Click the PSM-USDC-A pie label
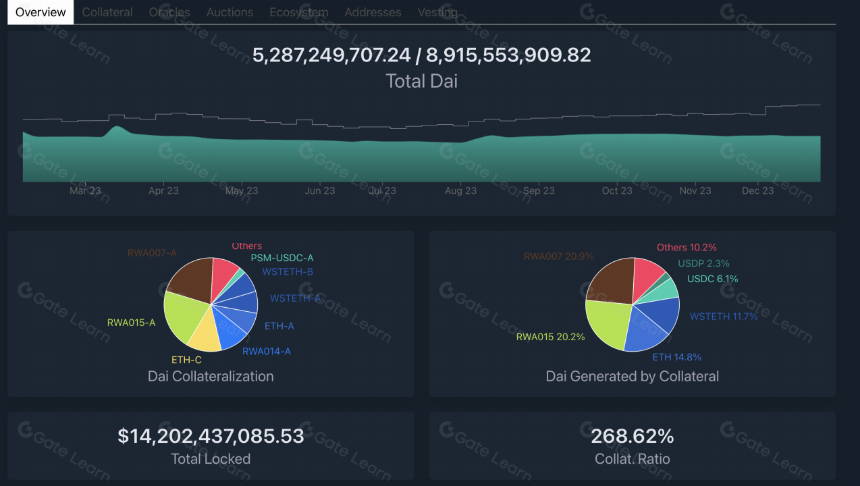The height and width of the screenshot is (486, 860). tap(282, 258)
